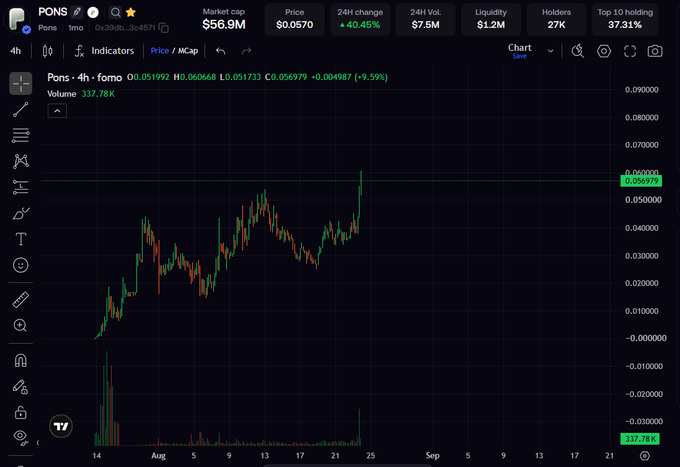Hide all drawings with eye icon
This screenshot has height=467, width=680.
click(x=20, y=437)
